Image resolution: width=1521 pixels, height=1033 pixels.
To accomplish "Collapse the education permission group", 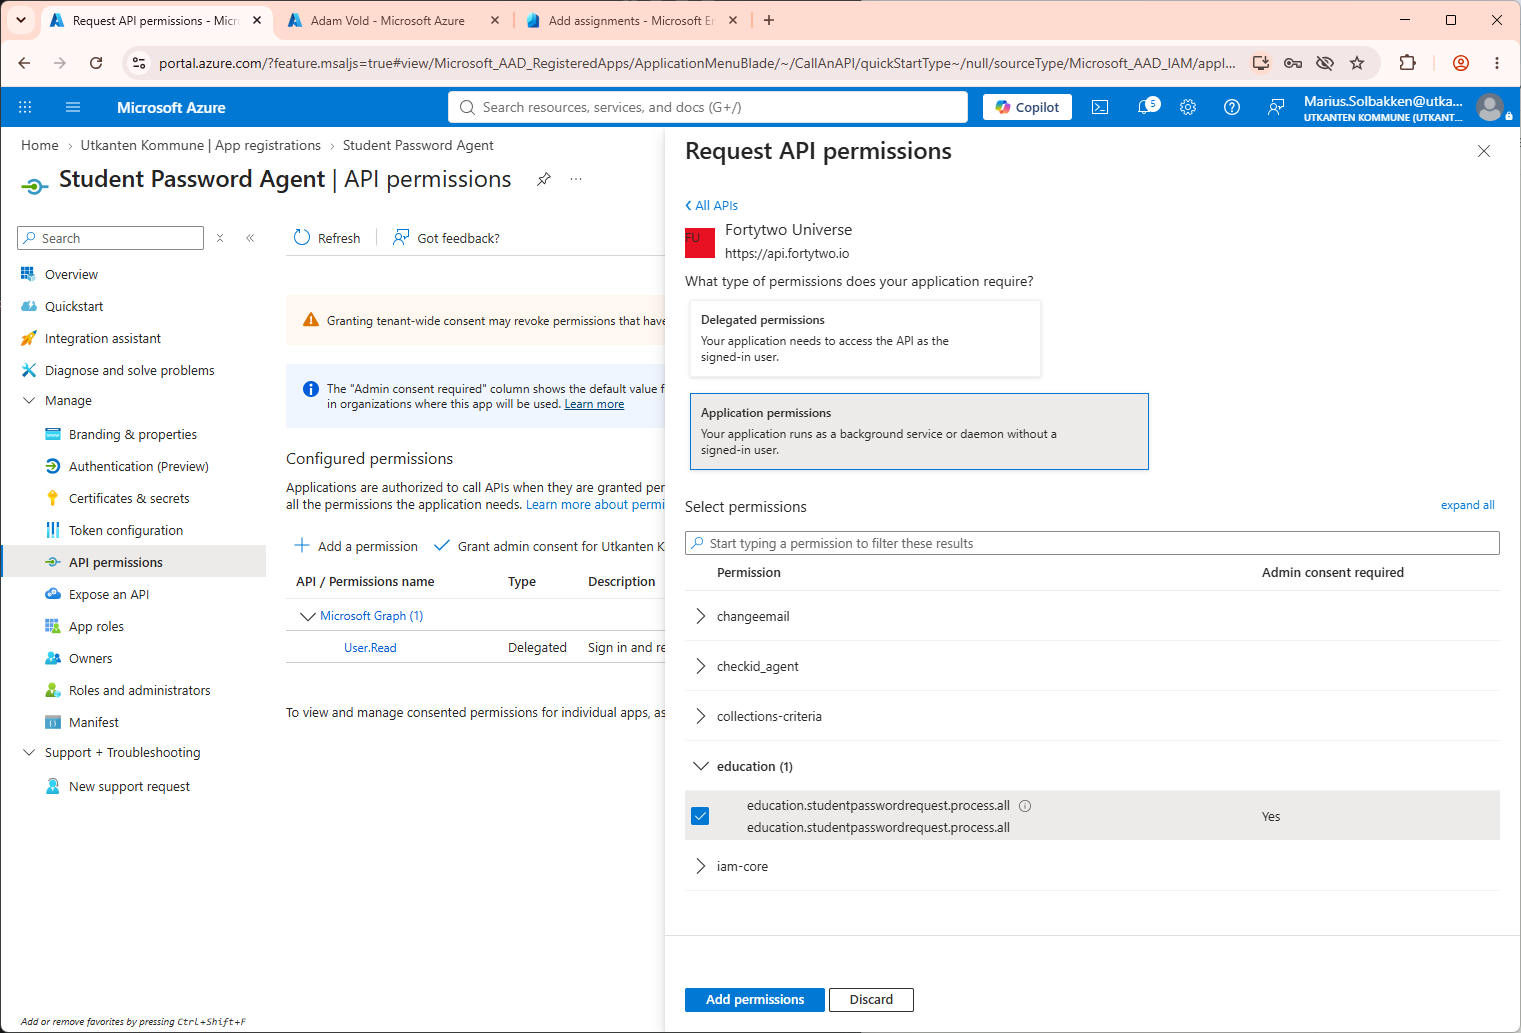I will (x=700, y=766).
